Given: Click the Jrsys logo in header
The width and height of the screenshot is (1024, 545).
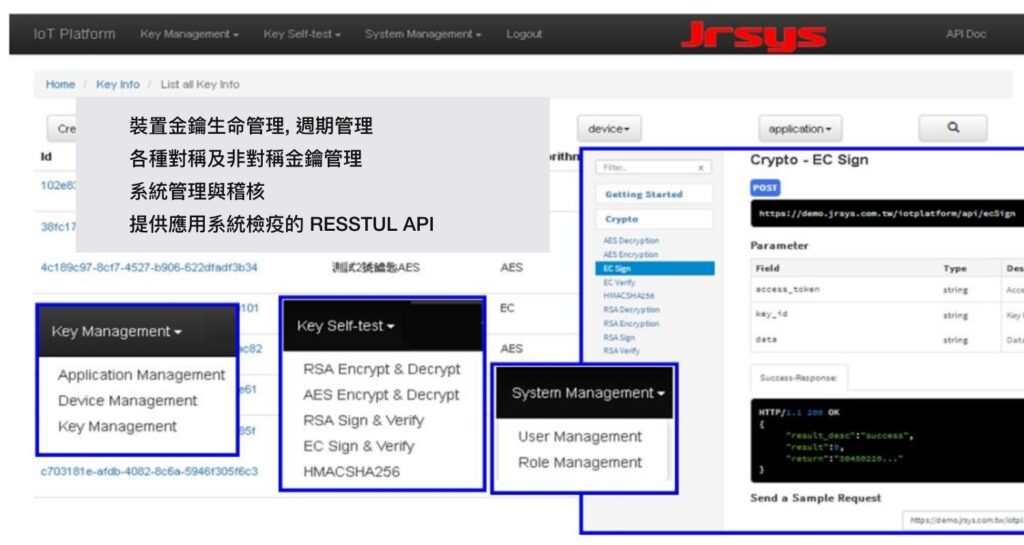Looking at the screenshot, I should point(753,35).
